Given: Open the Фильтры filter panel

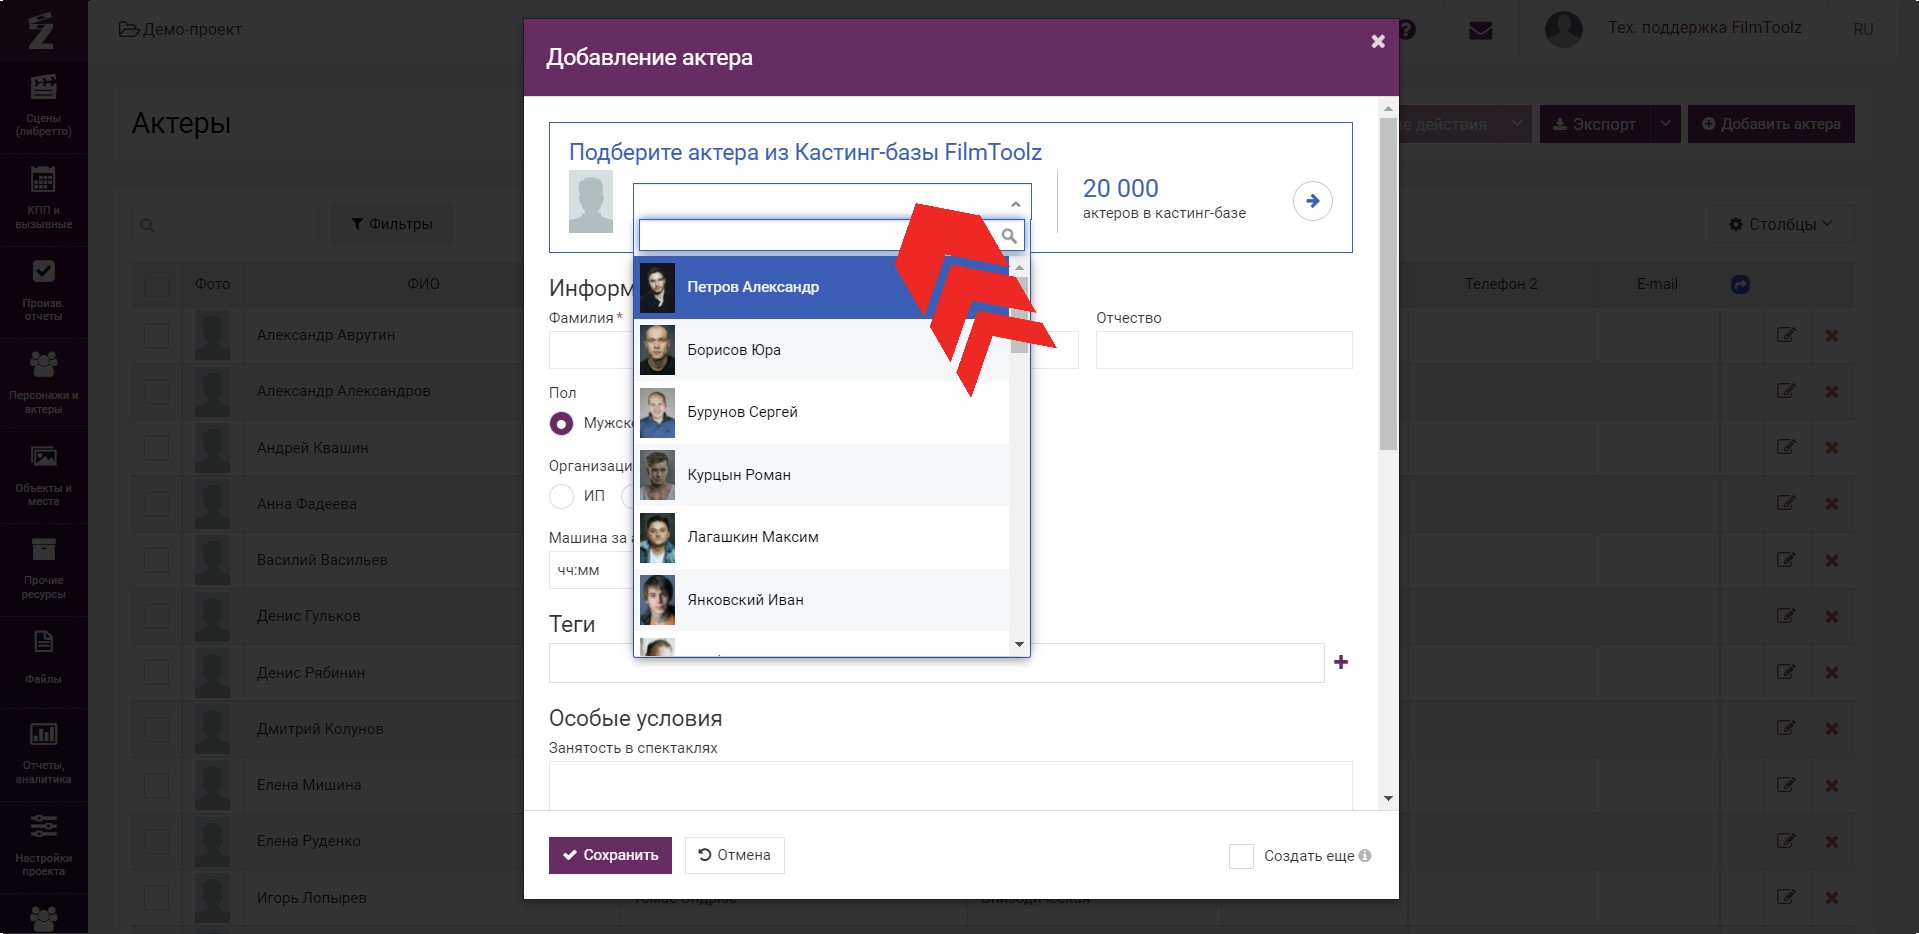Looking at the screenshot, I should click(392, 224).
